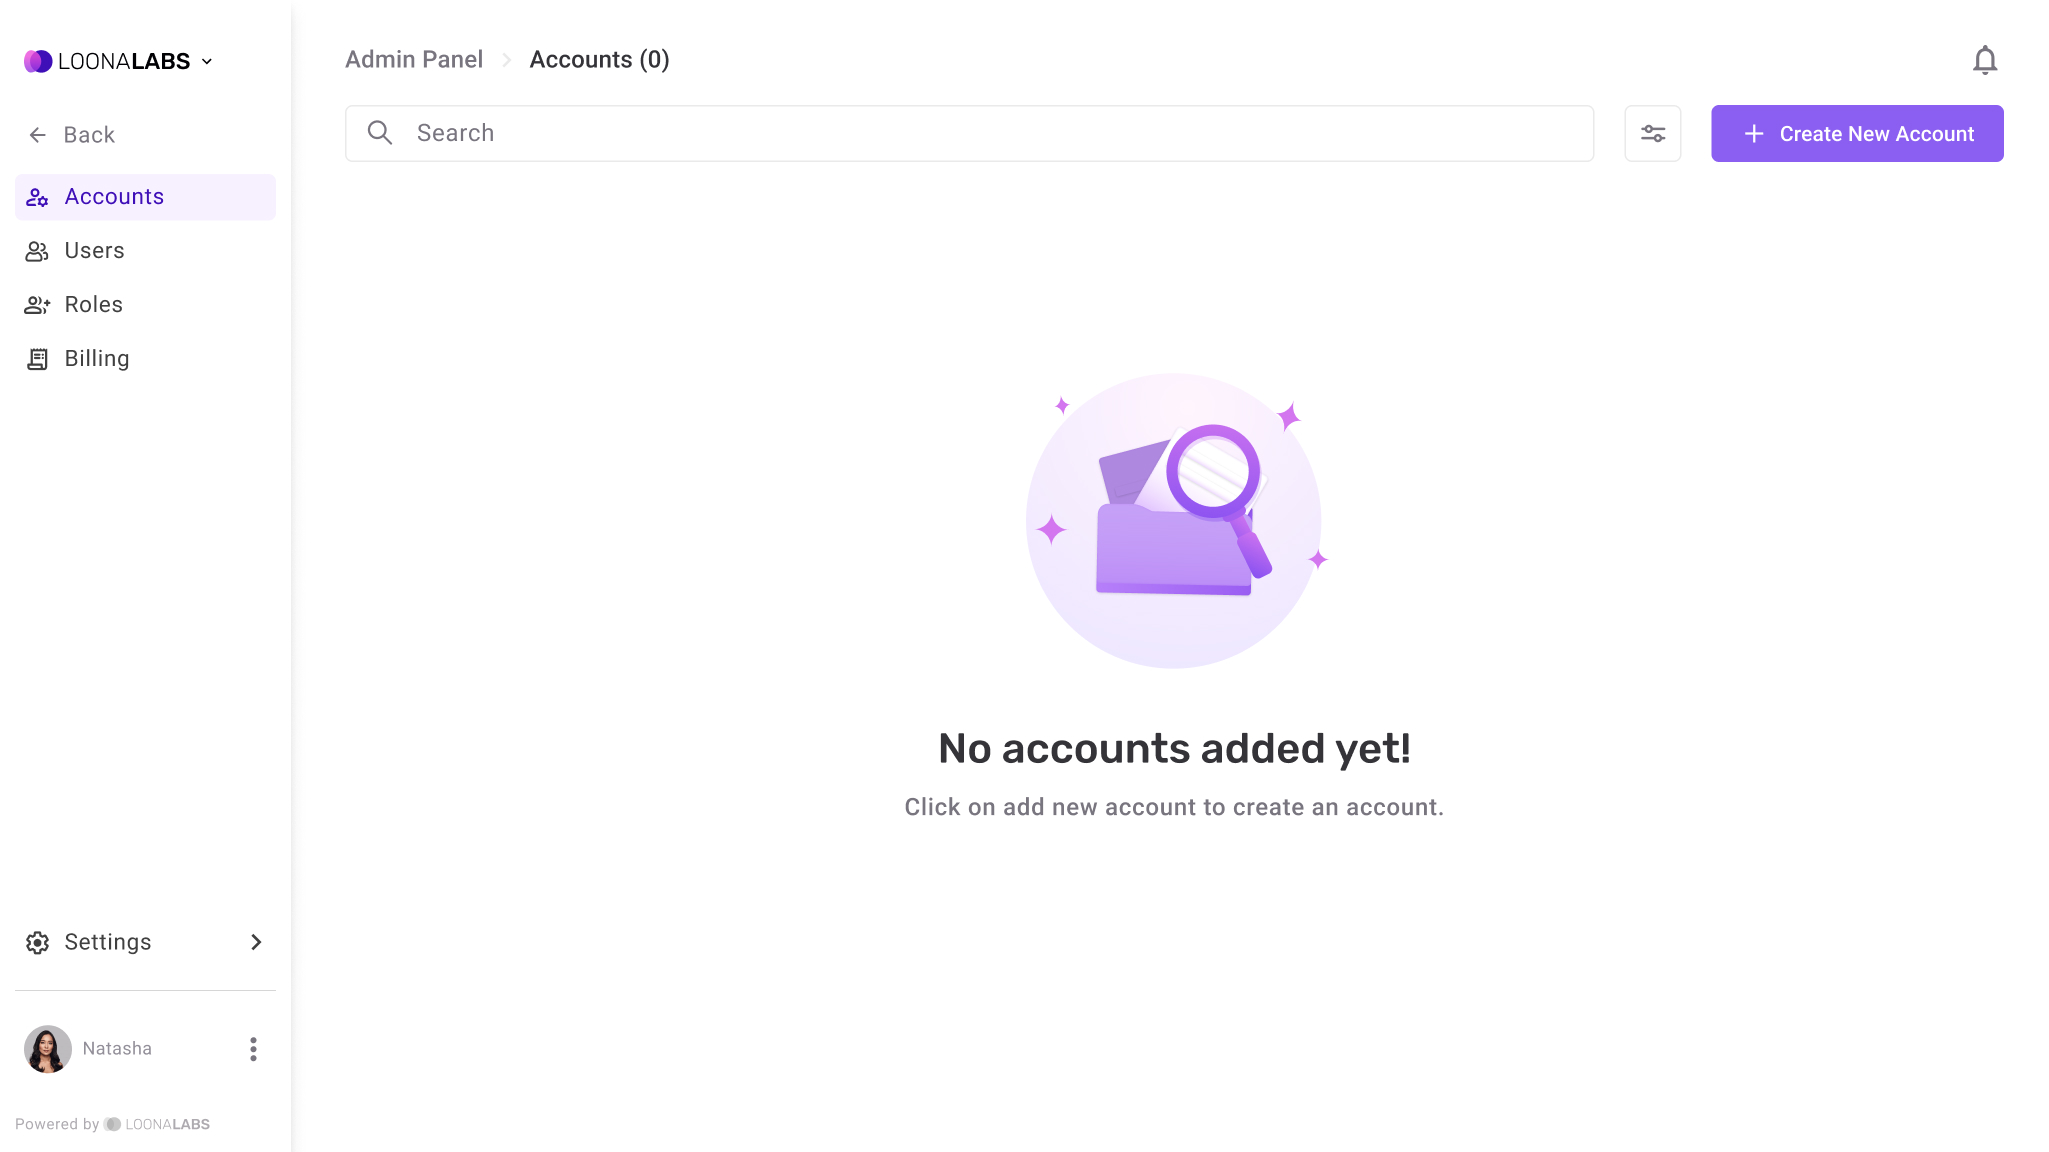Screen dimensions: 2049x1152
Task: Click the Powered by LoonaLabs logo
Action: pos(113,1124)
